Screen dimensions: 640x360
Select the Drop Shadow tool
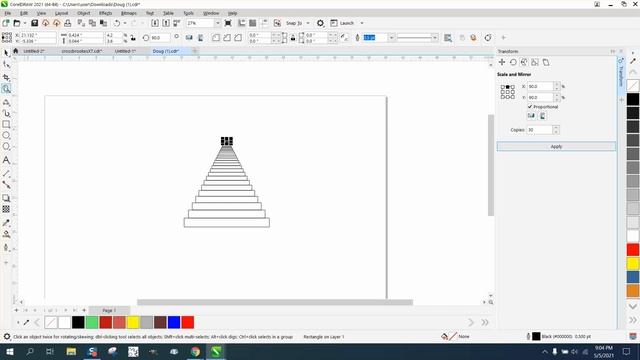(6, 198)
